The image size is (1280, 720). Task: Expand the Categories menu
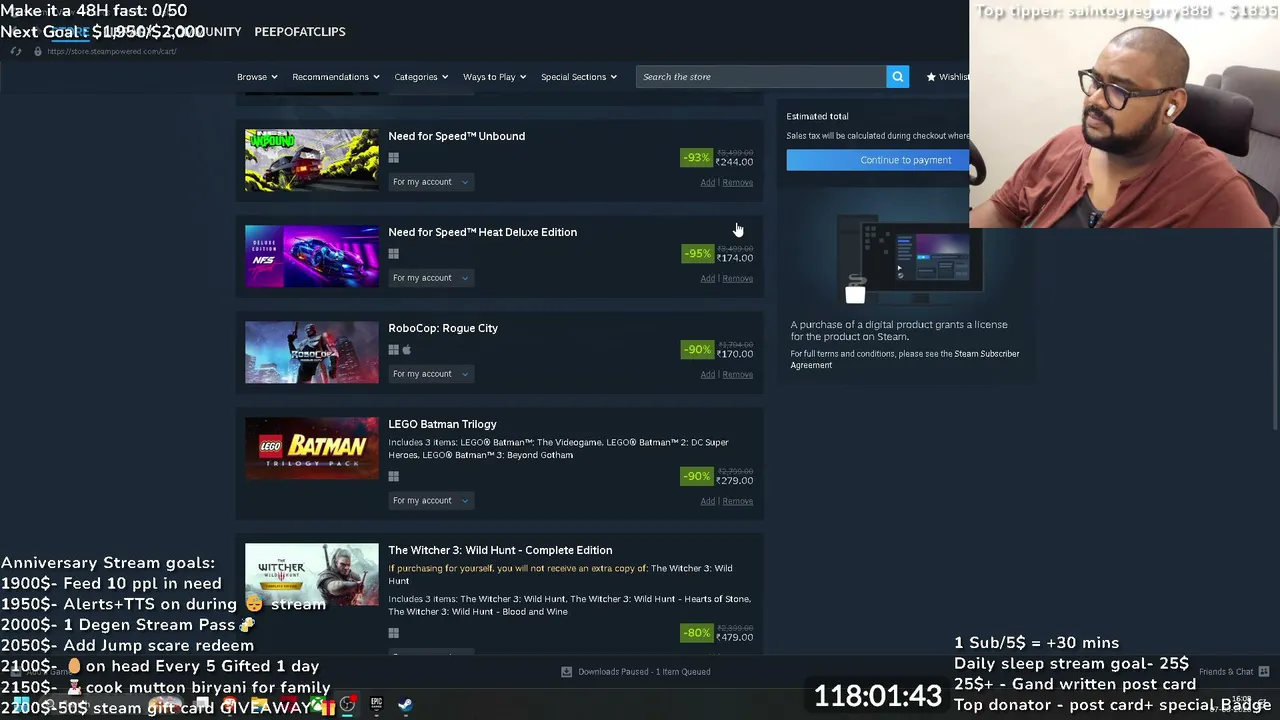click(x=421, y=77)
